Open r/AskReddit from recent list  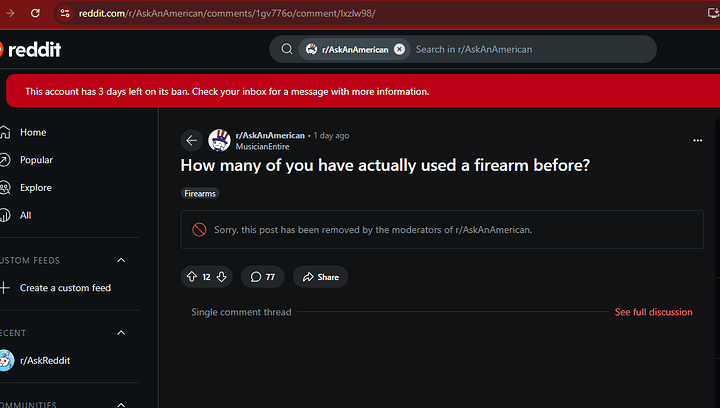(45, 360)
